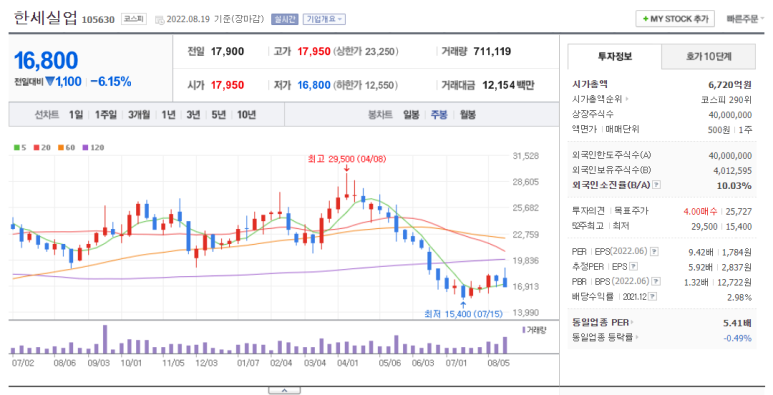The width and height of the screenshot is (773, 395).
Task: Open the help icon next to PBR BPS(2022.06)
Action: point(656,282)
